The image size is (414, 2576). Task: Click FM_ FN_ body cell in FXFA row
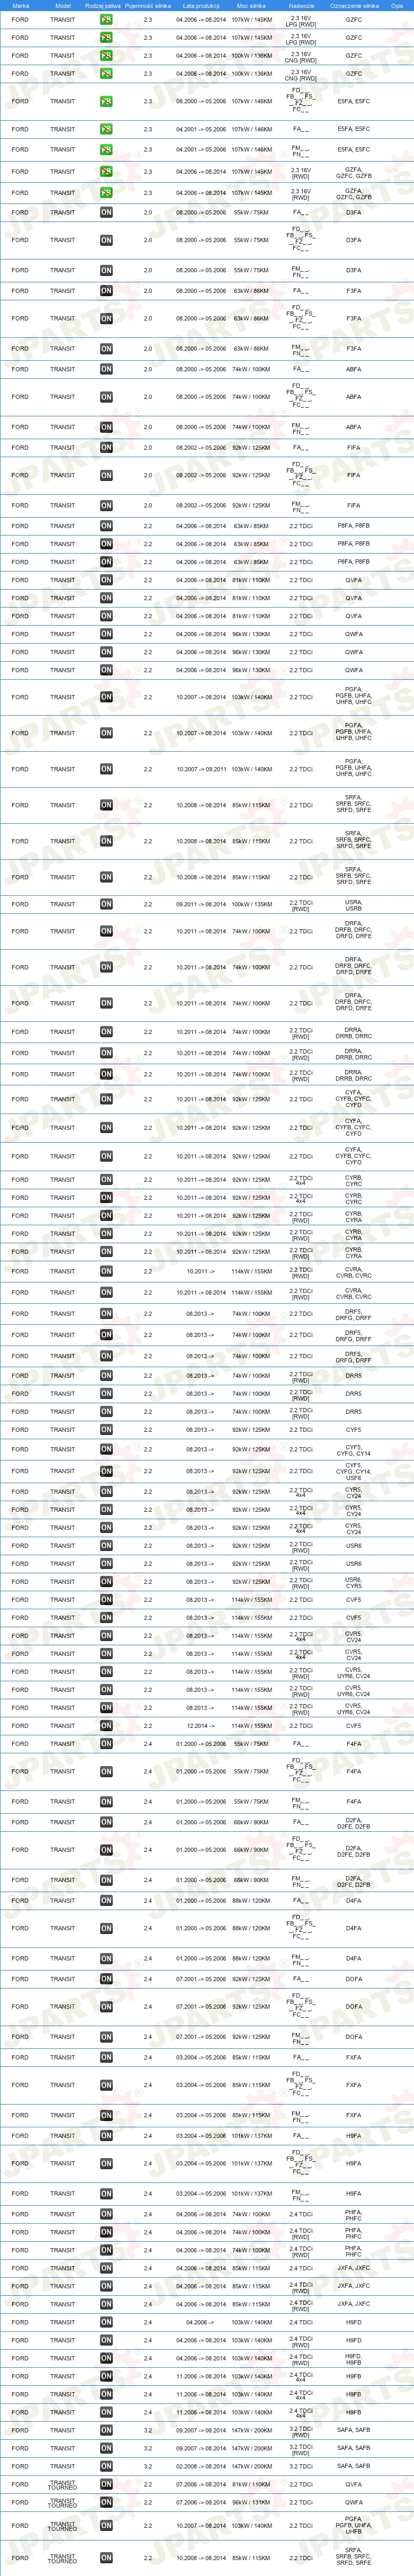tap(301, 2116)
